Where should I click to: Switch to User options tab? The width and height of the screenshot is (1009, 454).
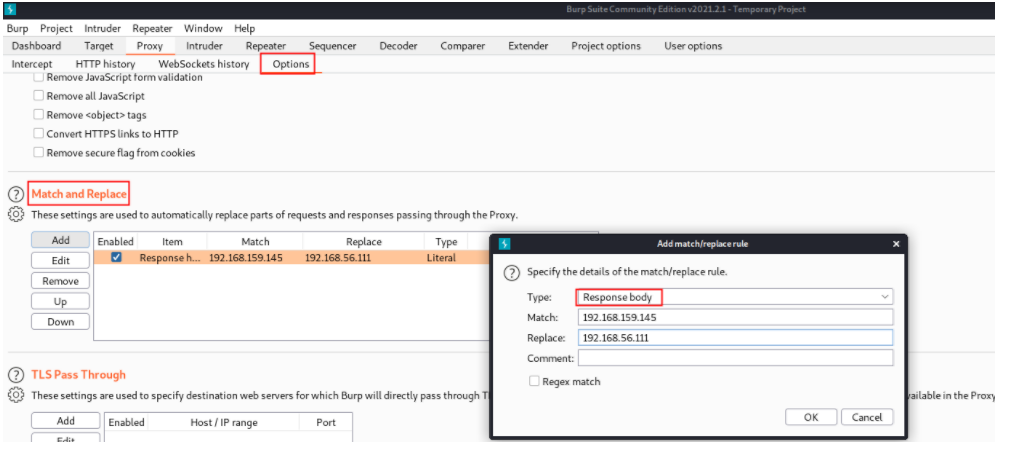[x=693, y=46]
